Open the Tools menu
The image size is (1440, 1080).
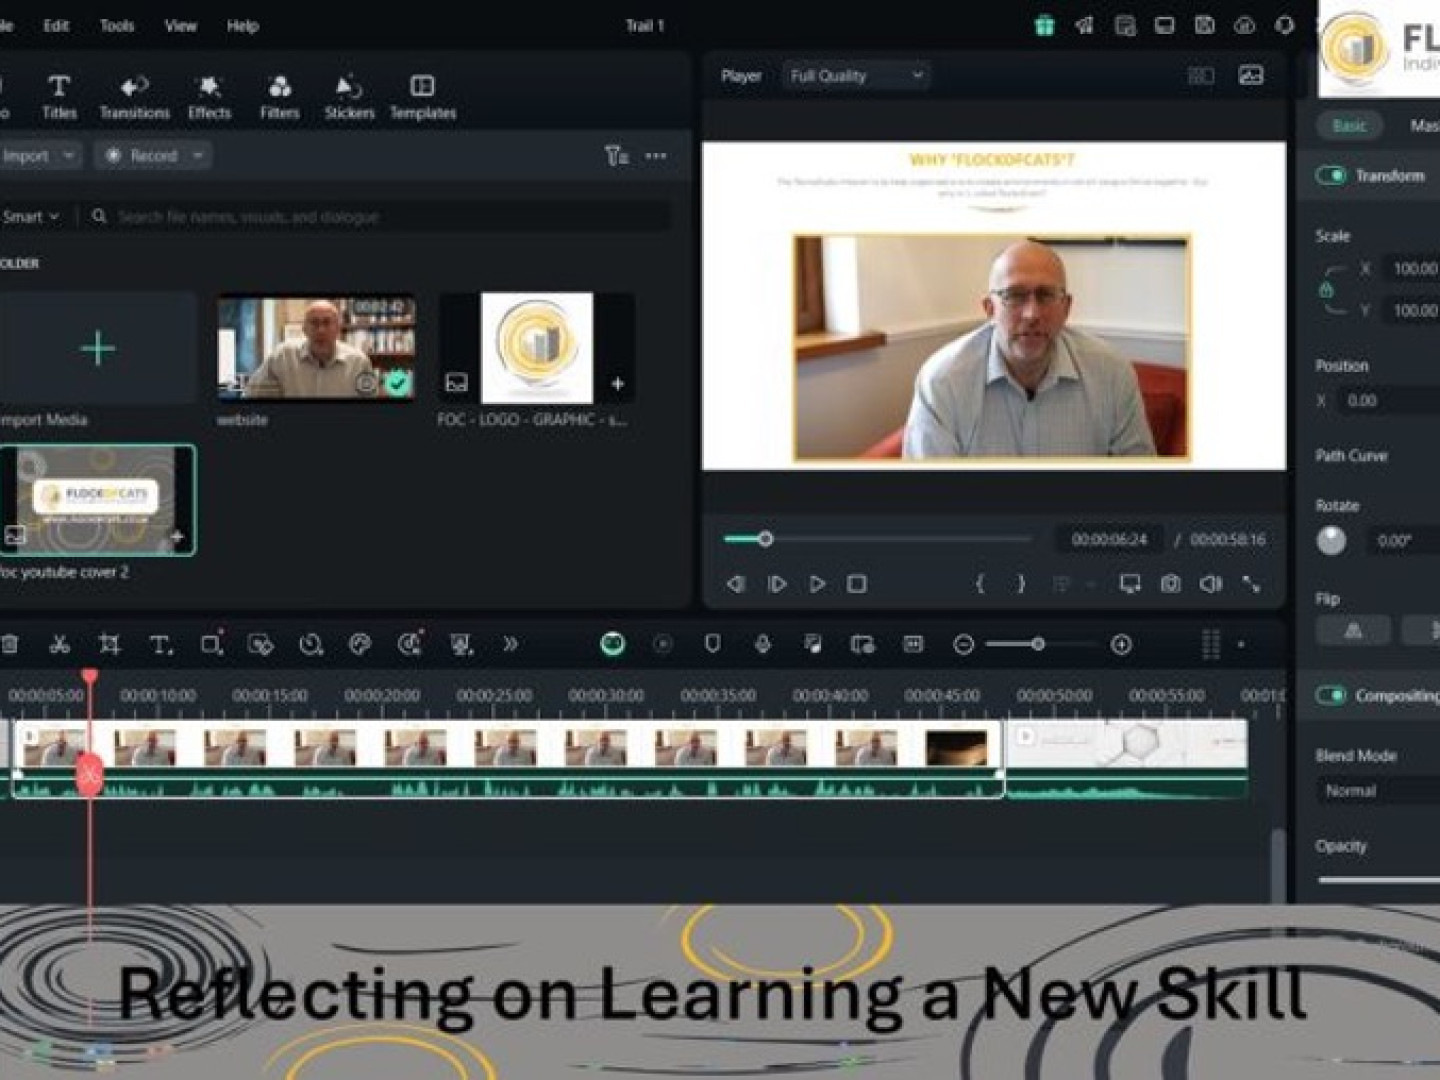(117, 26)
